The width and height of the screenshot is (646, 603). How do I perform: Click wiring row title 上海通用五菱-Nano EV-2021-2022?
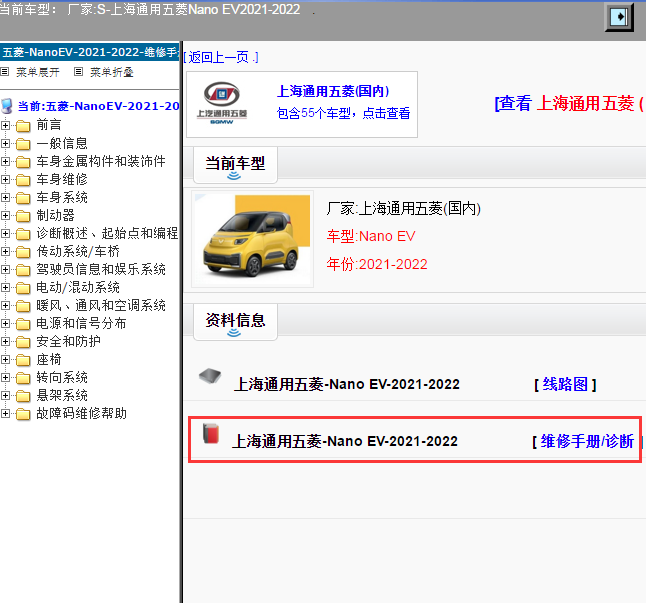pos(346,384)
